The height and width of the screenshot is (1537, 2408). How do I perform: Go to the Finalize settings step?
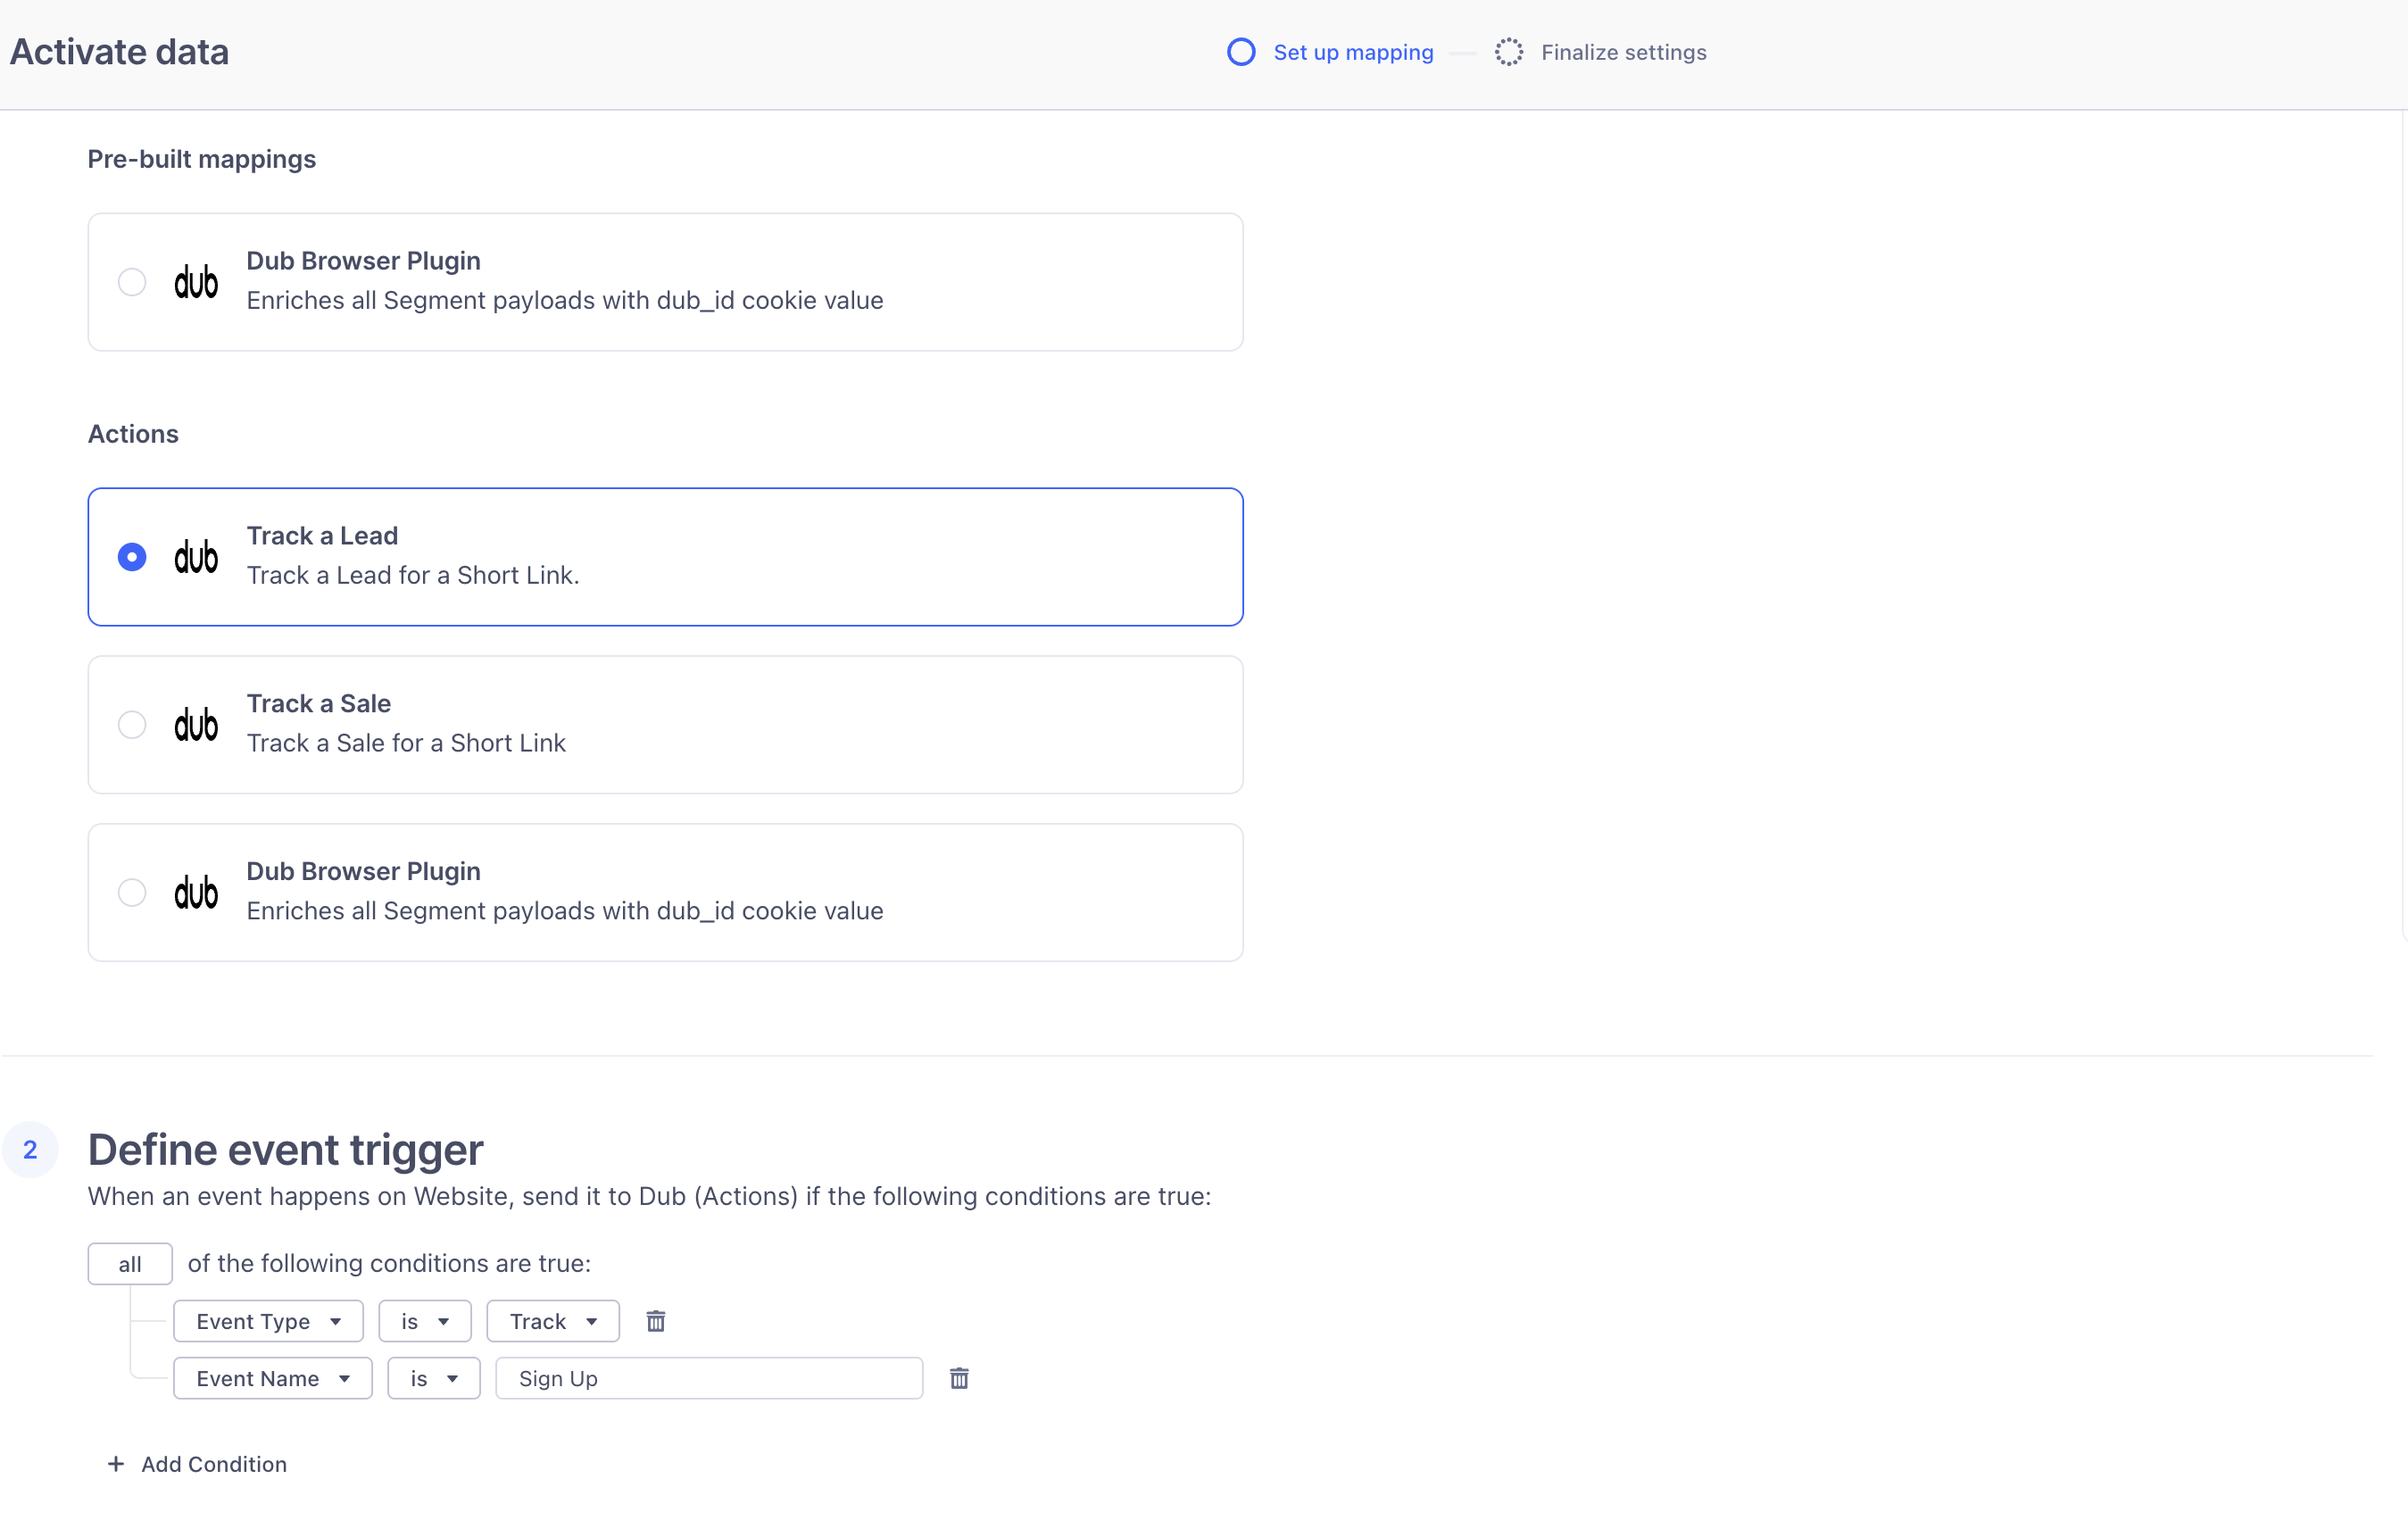click(x=1623, y=52)
